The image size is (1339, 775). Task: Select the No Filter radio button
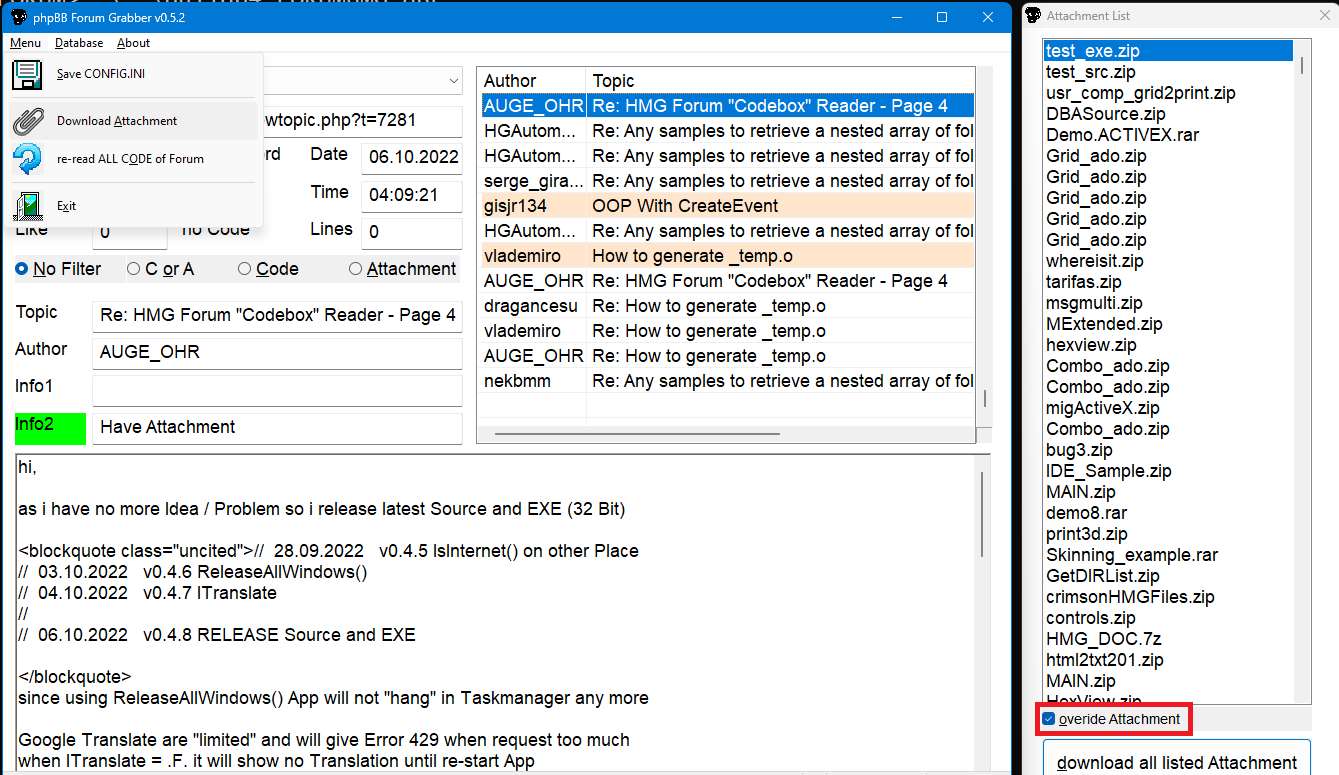[22, 269]
